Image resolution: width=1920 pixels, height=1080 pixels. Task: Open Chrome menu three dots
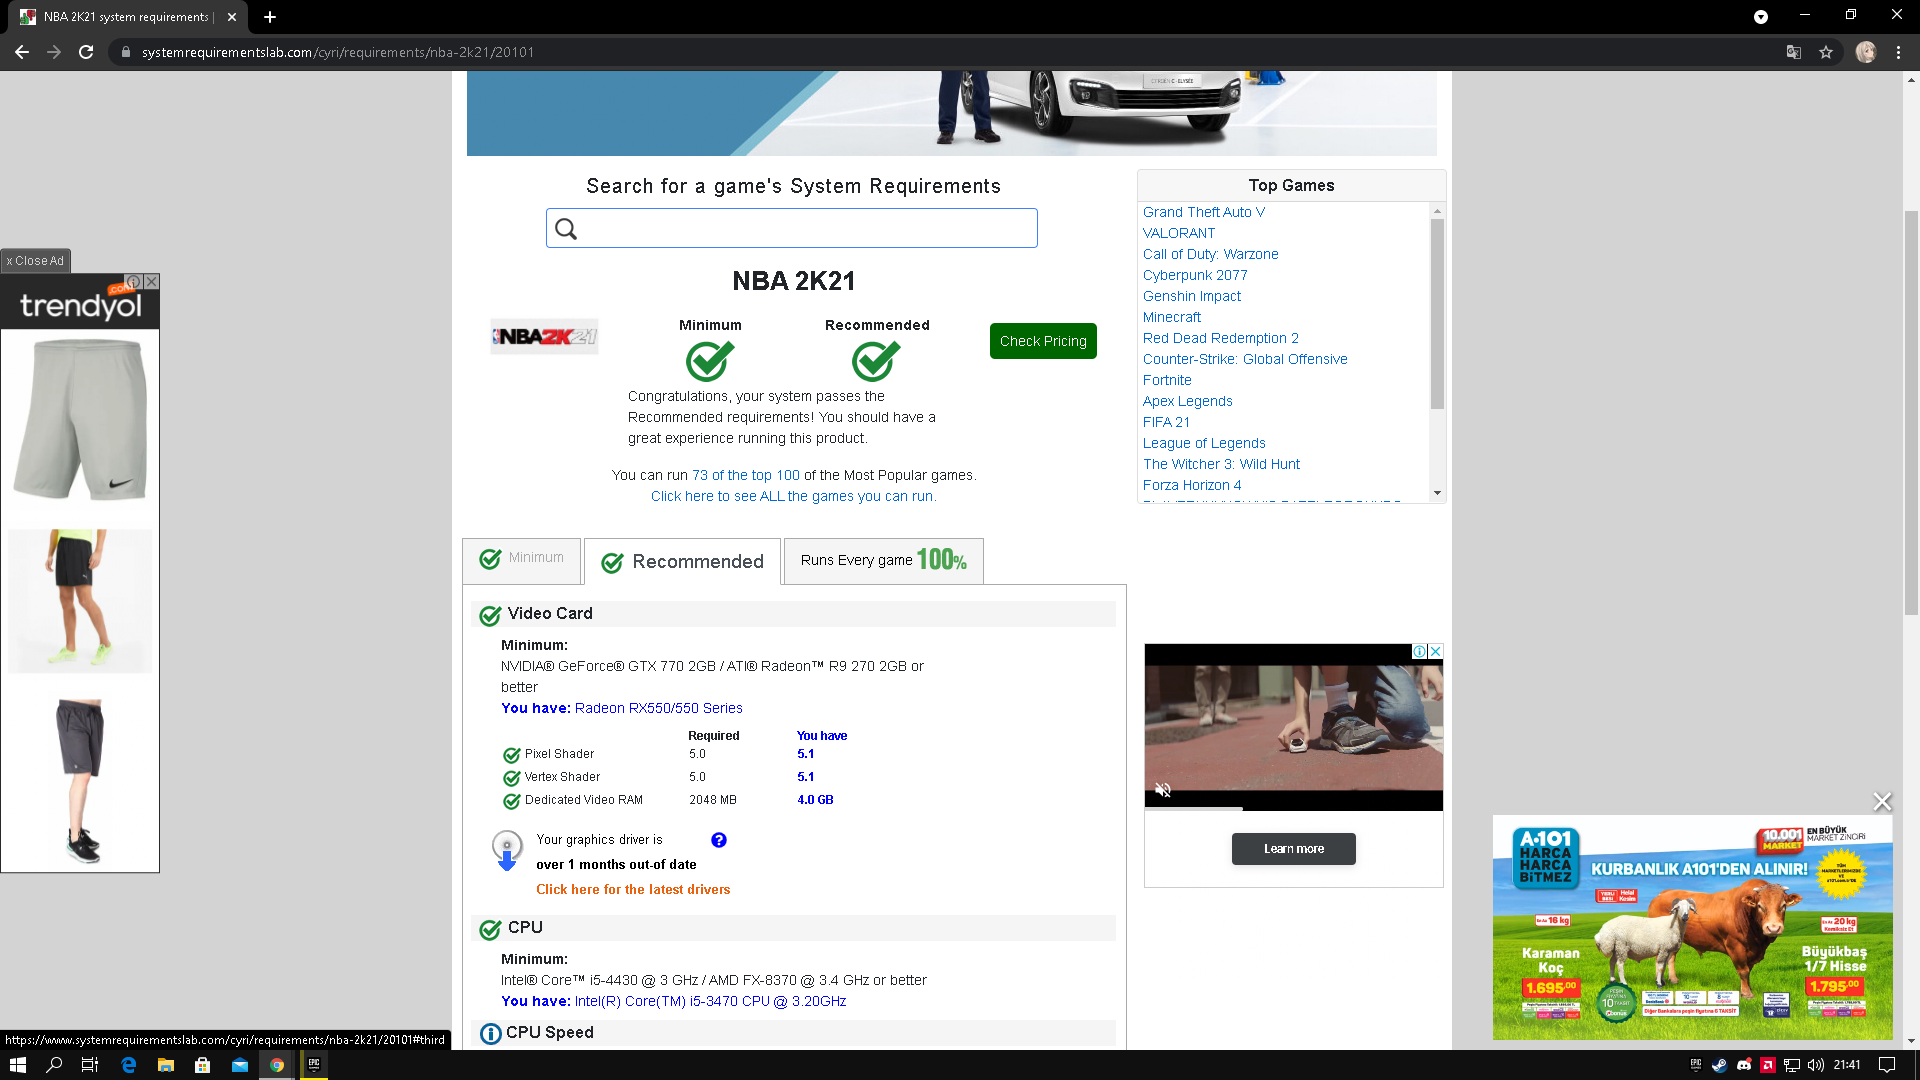coord(1898,52)
